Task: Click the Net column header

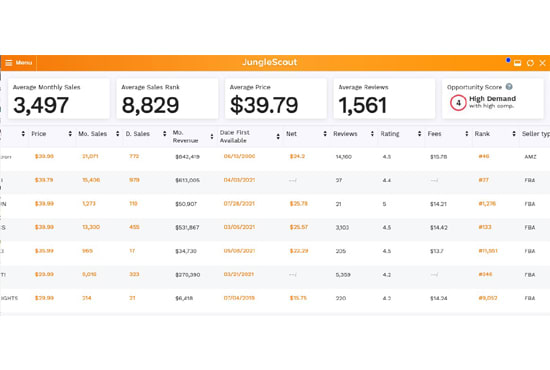Action: pyautogui.click(x=291, y=134)
